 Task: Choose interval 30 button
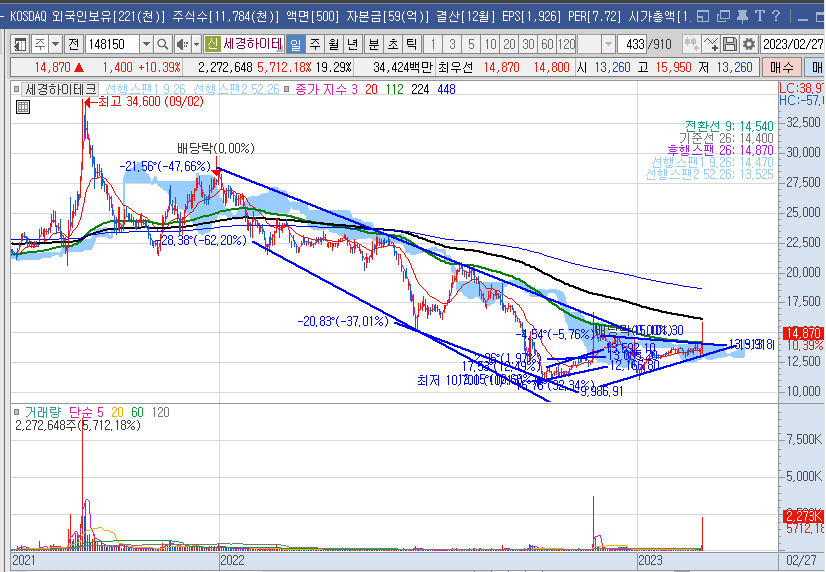pyautogui.click(x=528, y=44)
